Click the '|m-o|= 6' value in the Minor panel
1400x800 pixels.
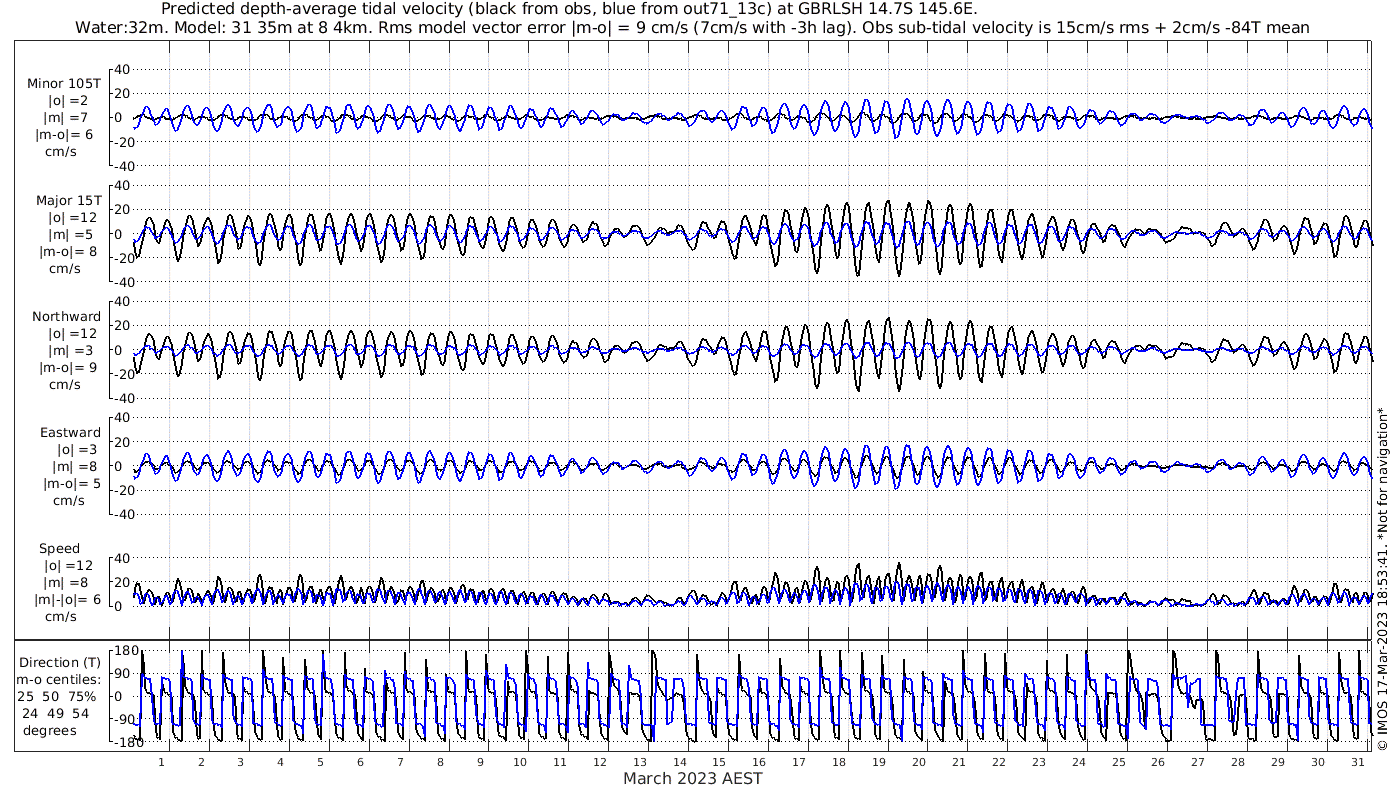coord(66,135)
